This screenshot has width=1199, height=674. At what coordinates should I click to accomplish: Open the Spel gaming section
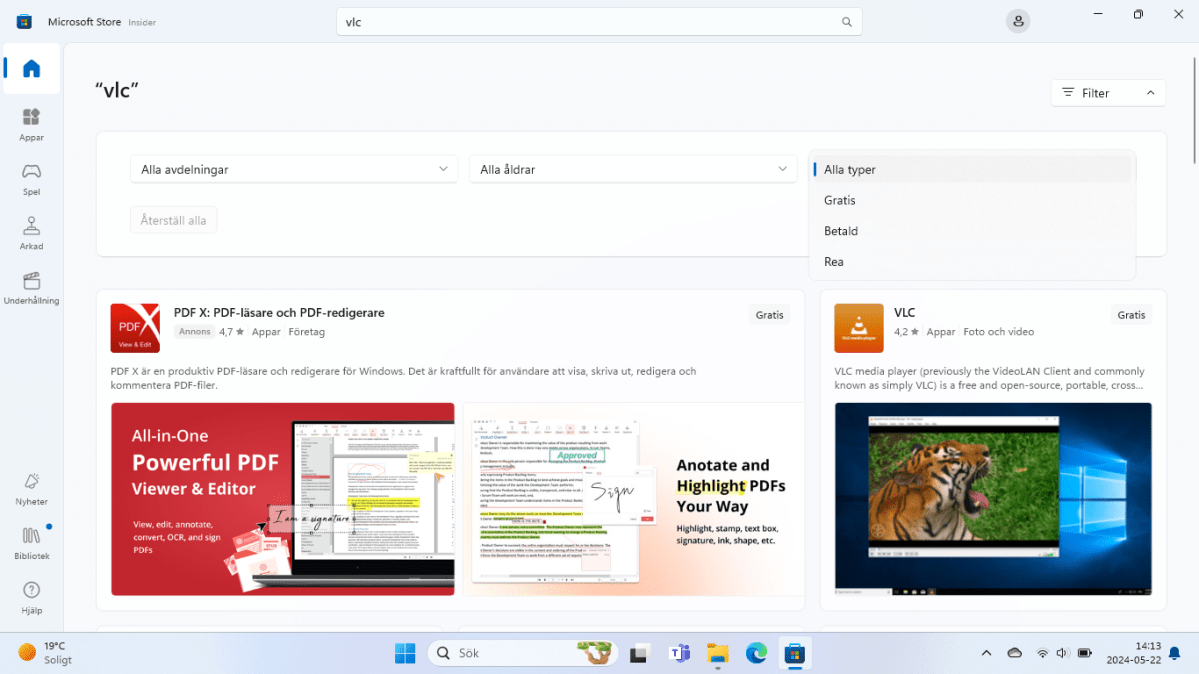pos(31,179)
